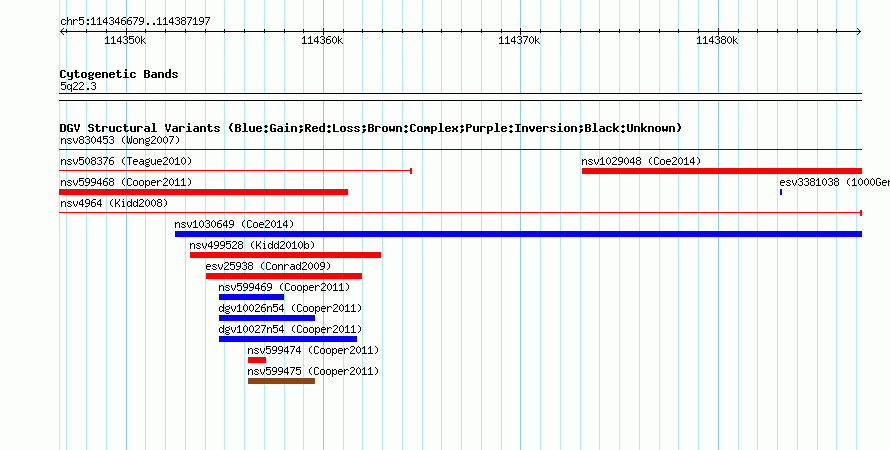Click the chr5:114346679..114387197 coordinates label

(x=135, y=21)
